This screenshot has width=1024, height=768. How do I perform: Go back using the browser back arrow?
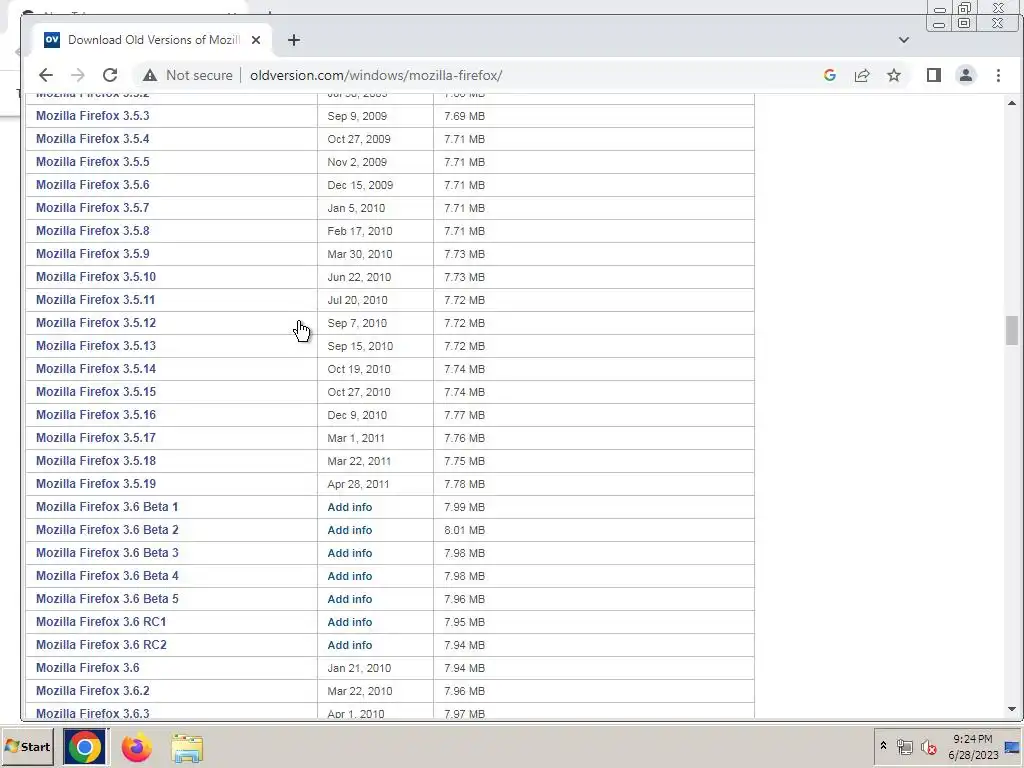46,75
